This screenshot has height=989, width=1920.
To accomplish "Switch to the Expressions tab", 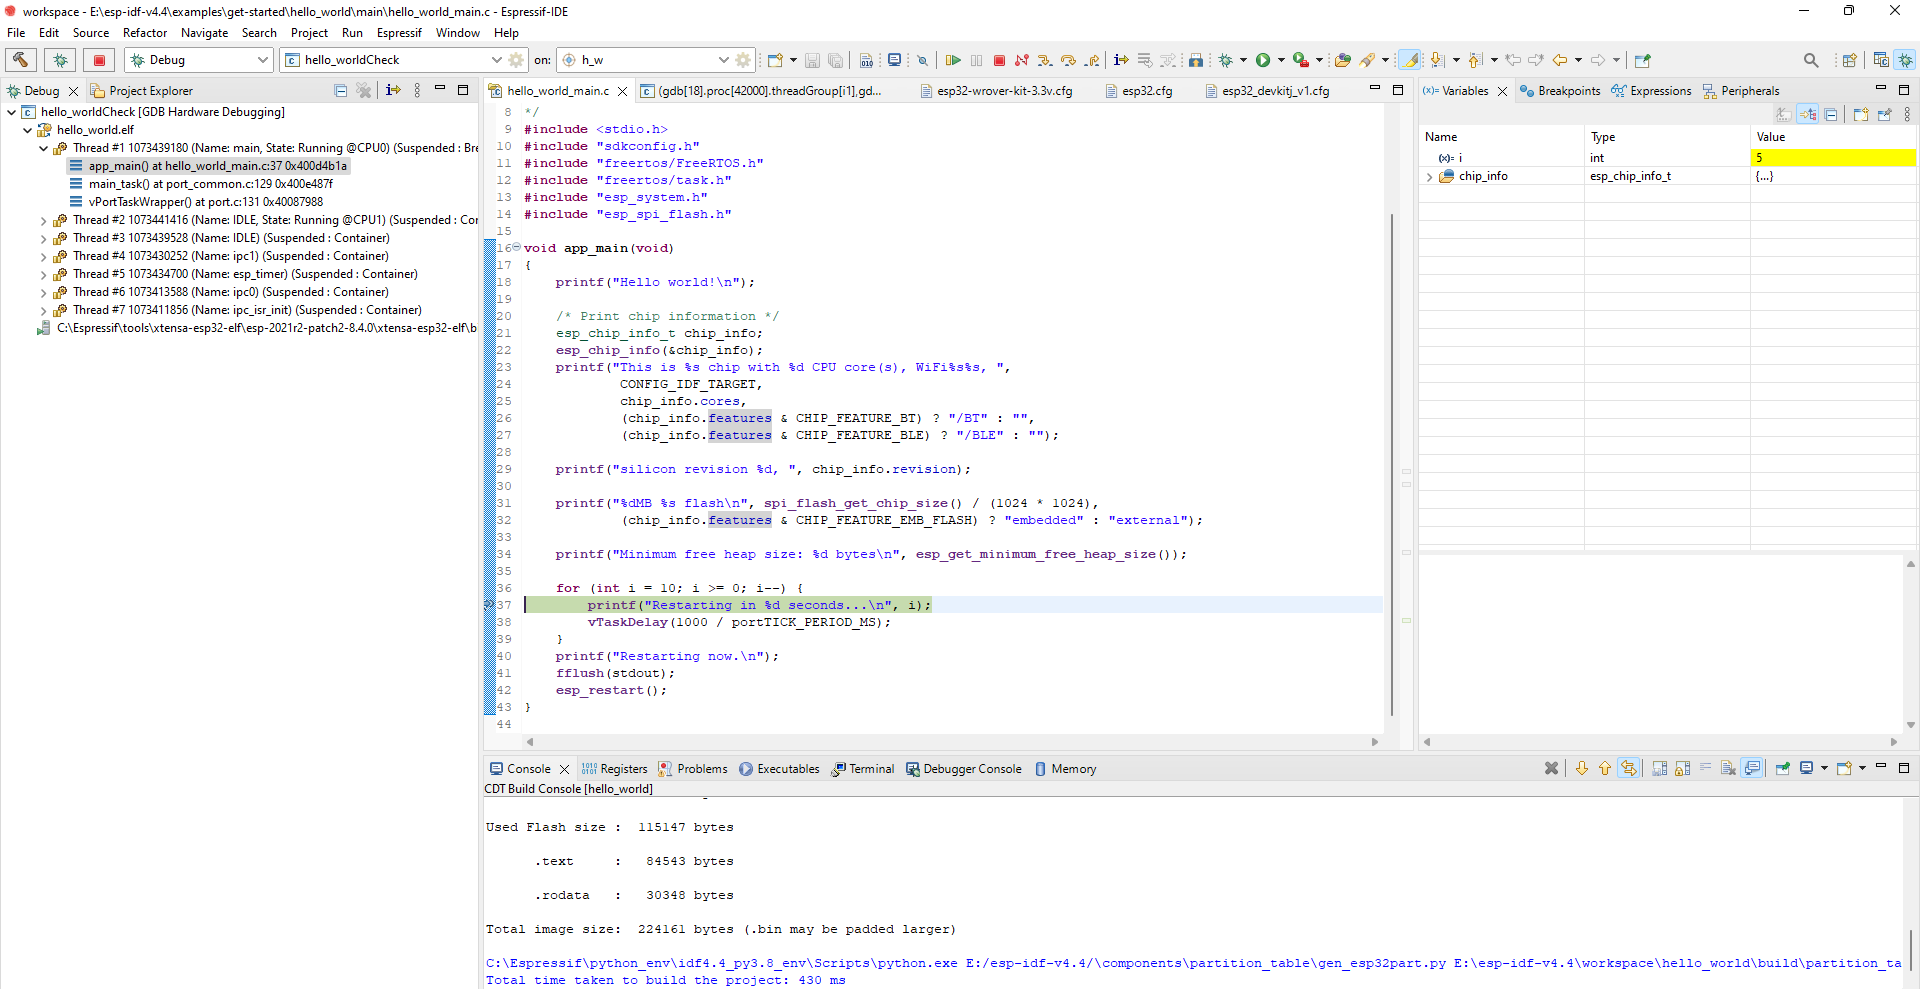I will coord(1651,91).
